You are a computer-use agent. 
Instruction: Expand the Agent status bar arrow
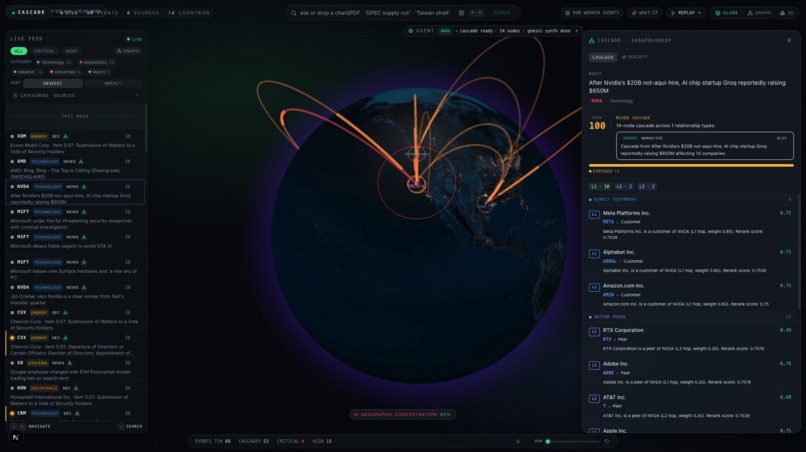[576, 31]
